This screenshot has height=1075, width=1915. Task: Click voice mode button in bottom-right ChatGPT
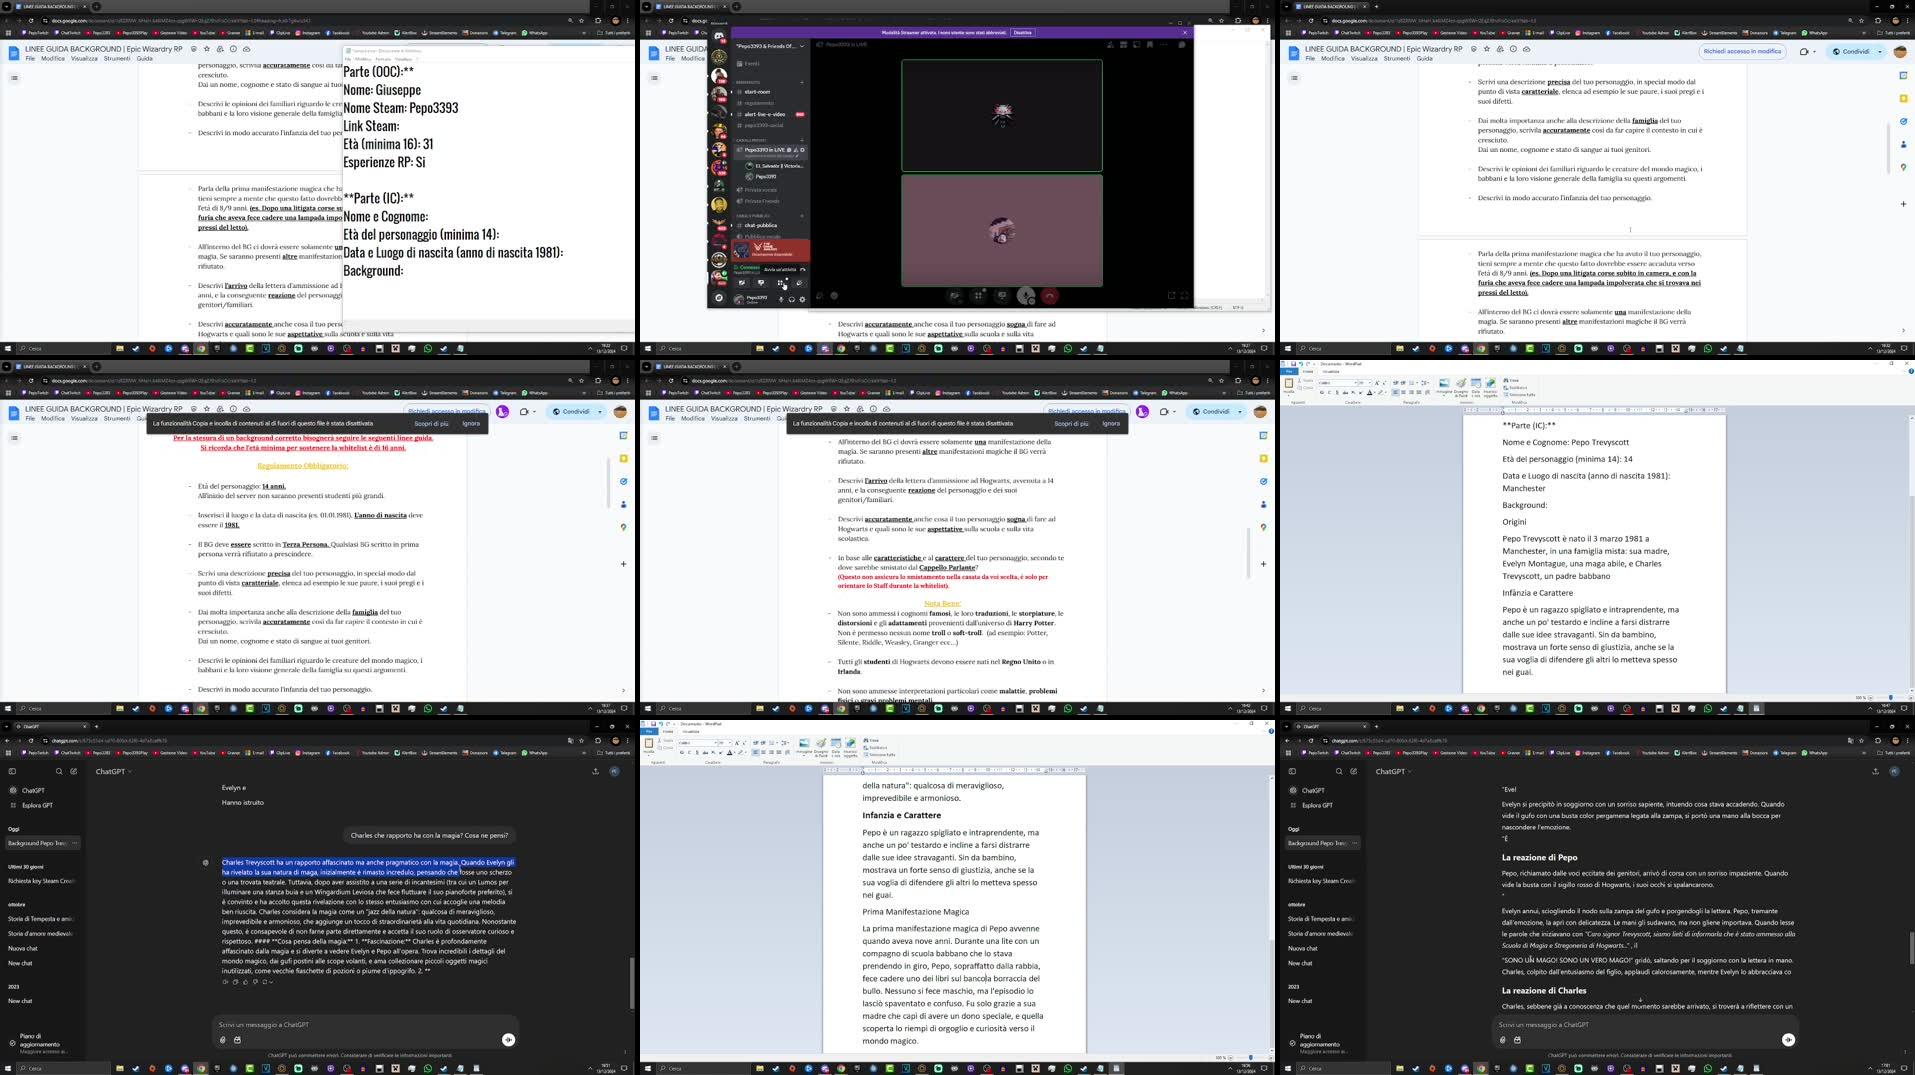pyautogui.click(x=1788, y=1039)
